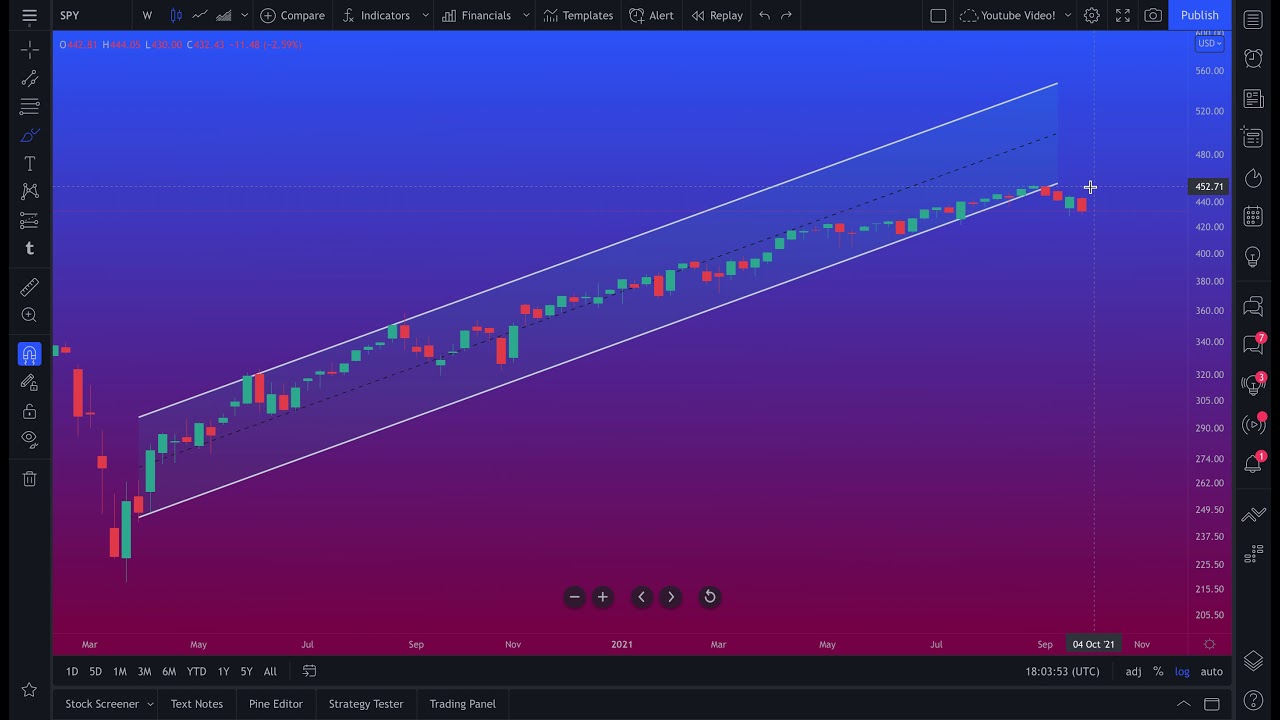Open the ideas lightbulb panel
Screen dimensions: 1280x720
click(1253, 257)
